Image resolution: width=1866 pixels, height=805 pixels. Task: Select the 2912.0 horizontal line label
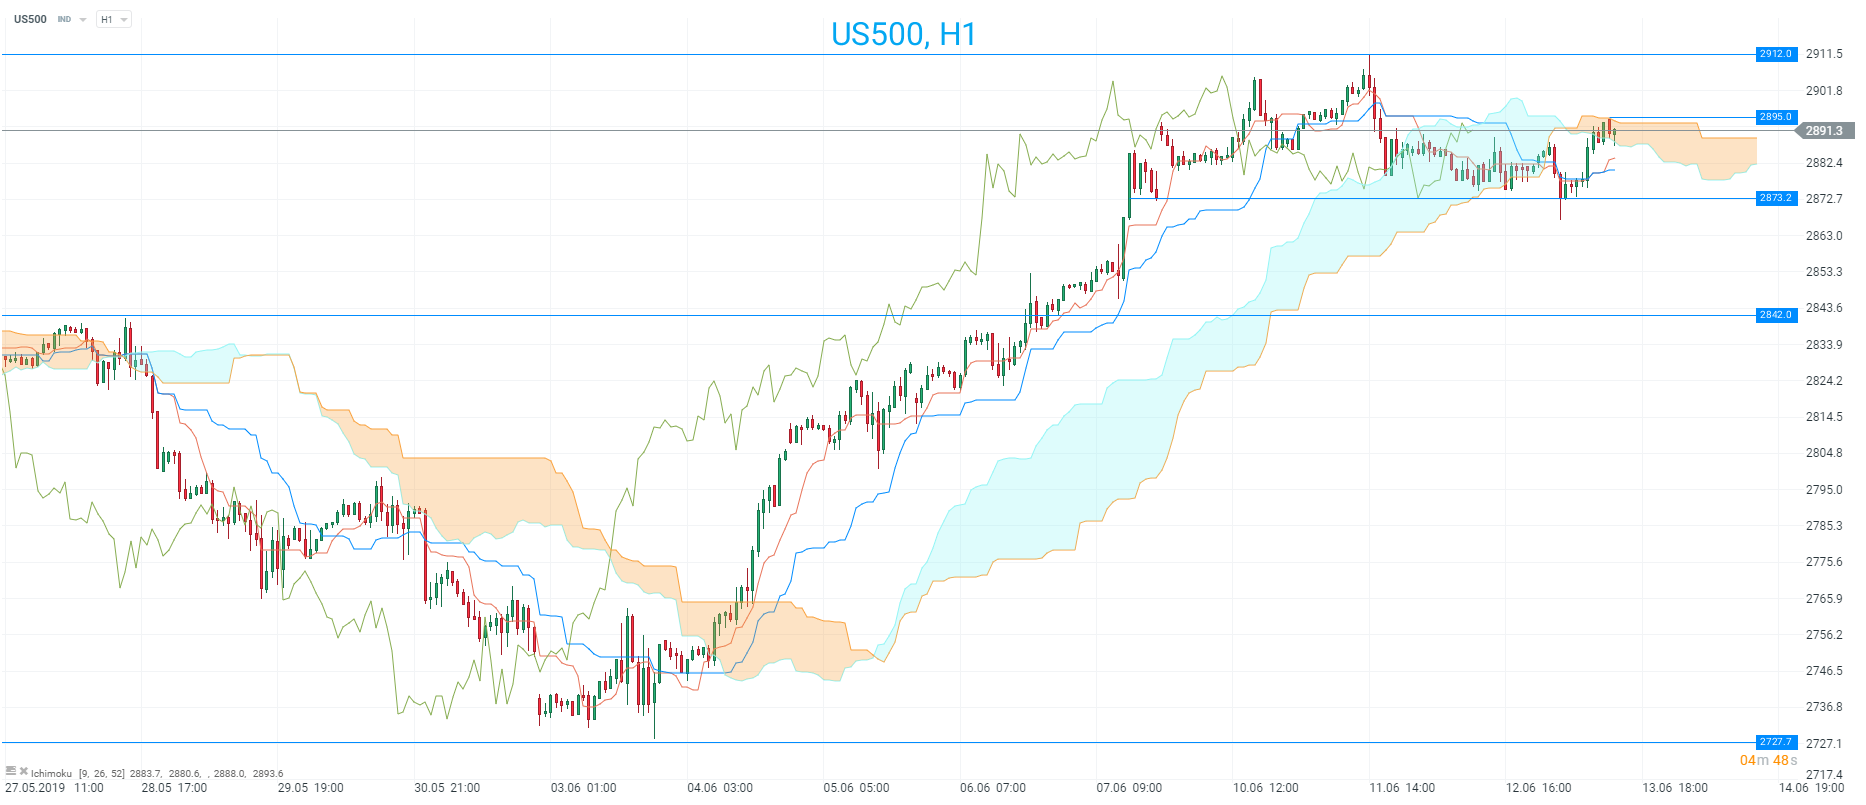point(1776,54)
